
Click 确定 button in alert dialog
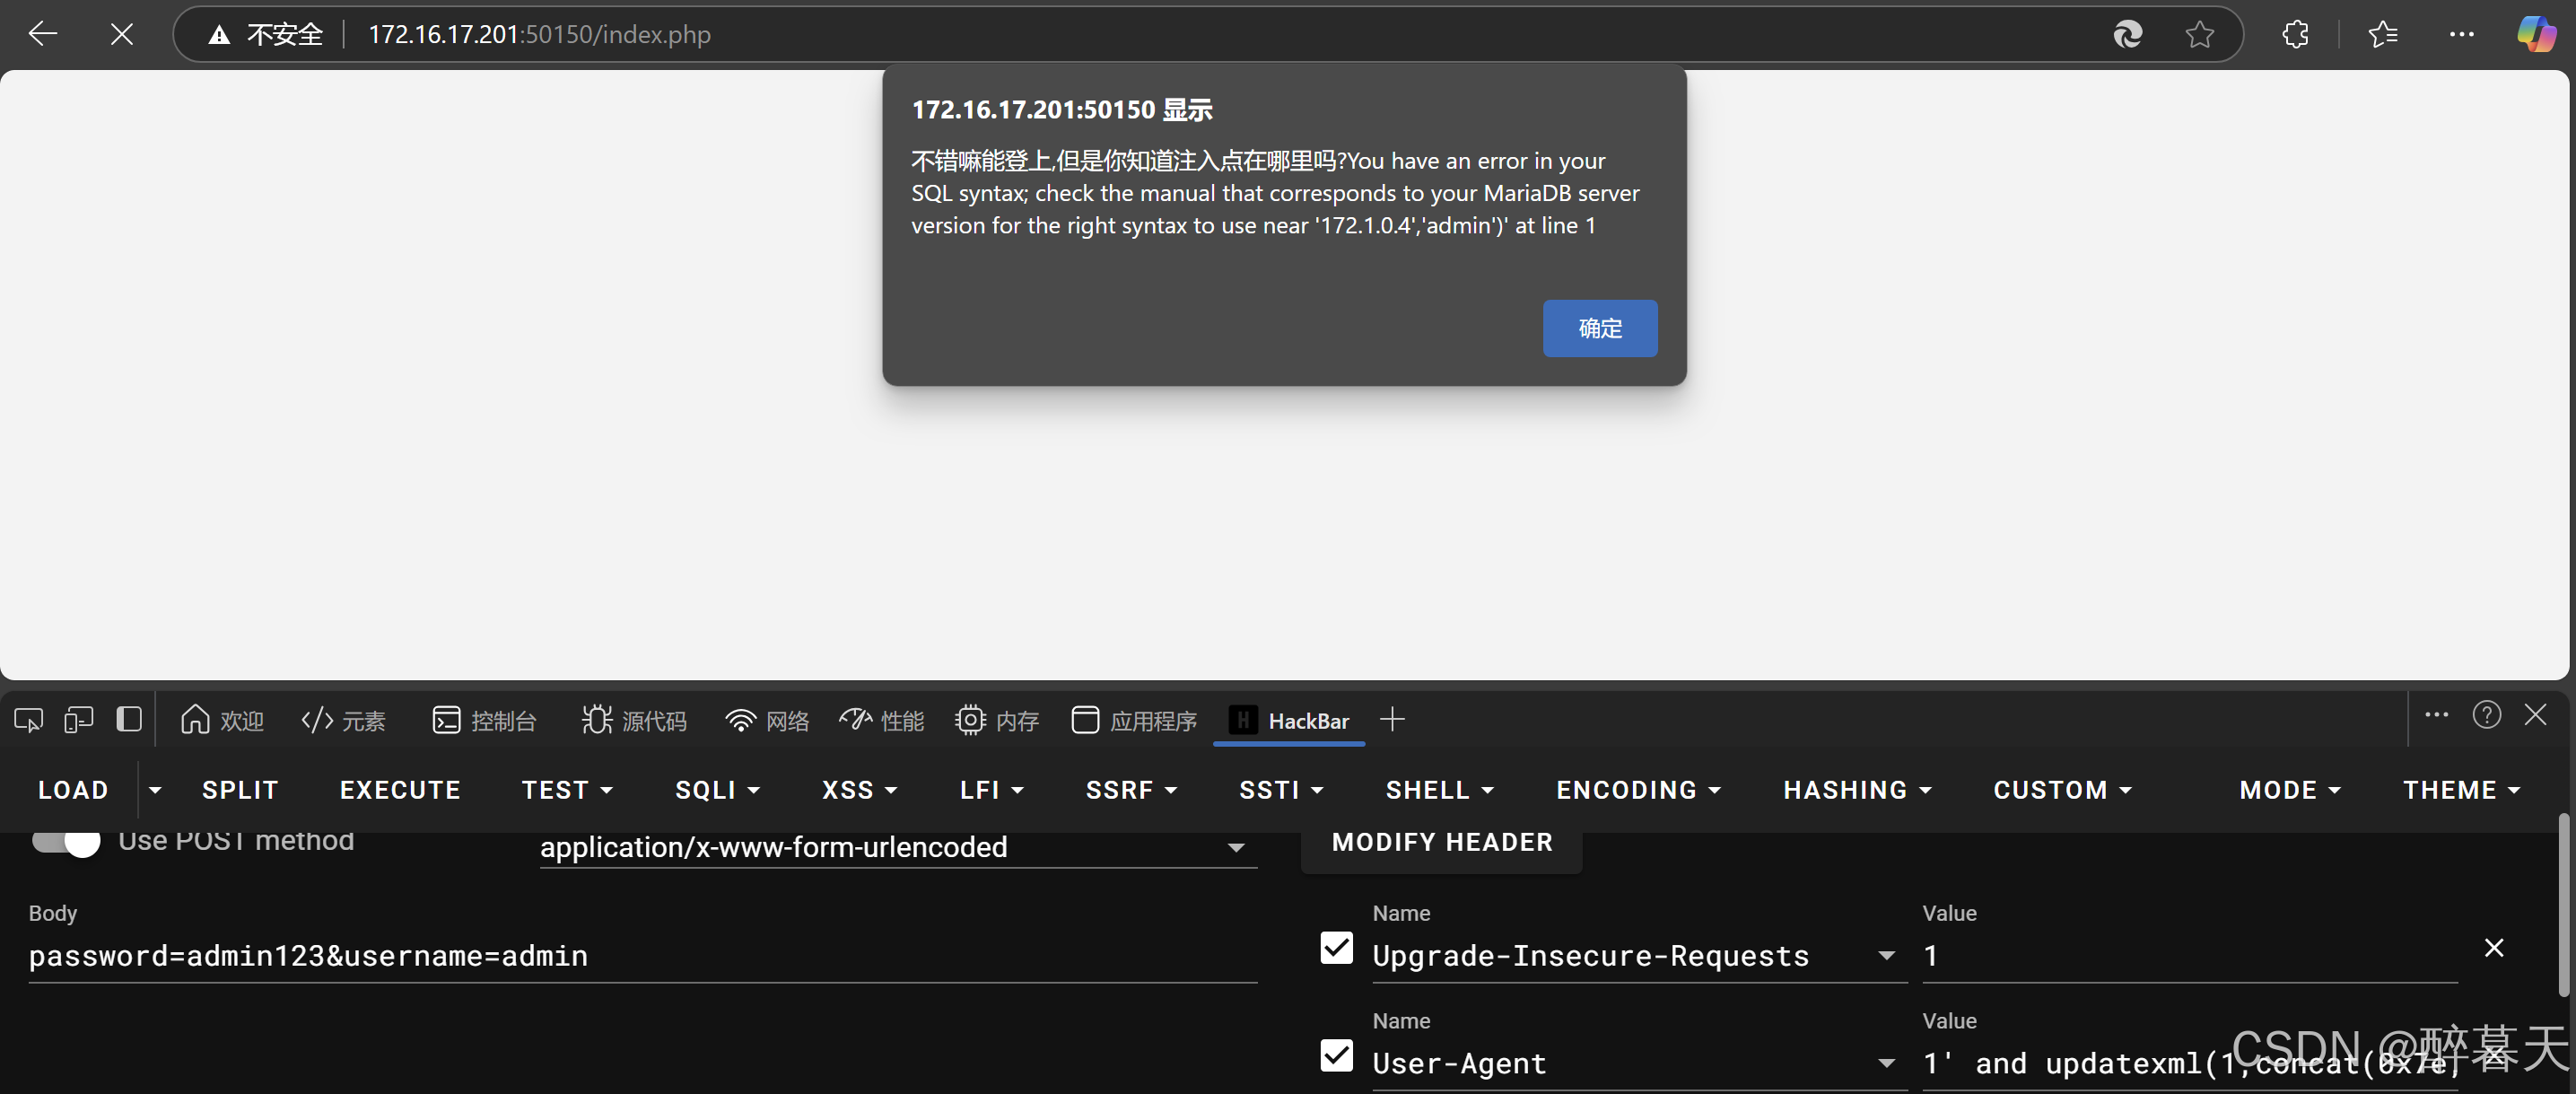(x=1599, y=328)
